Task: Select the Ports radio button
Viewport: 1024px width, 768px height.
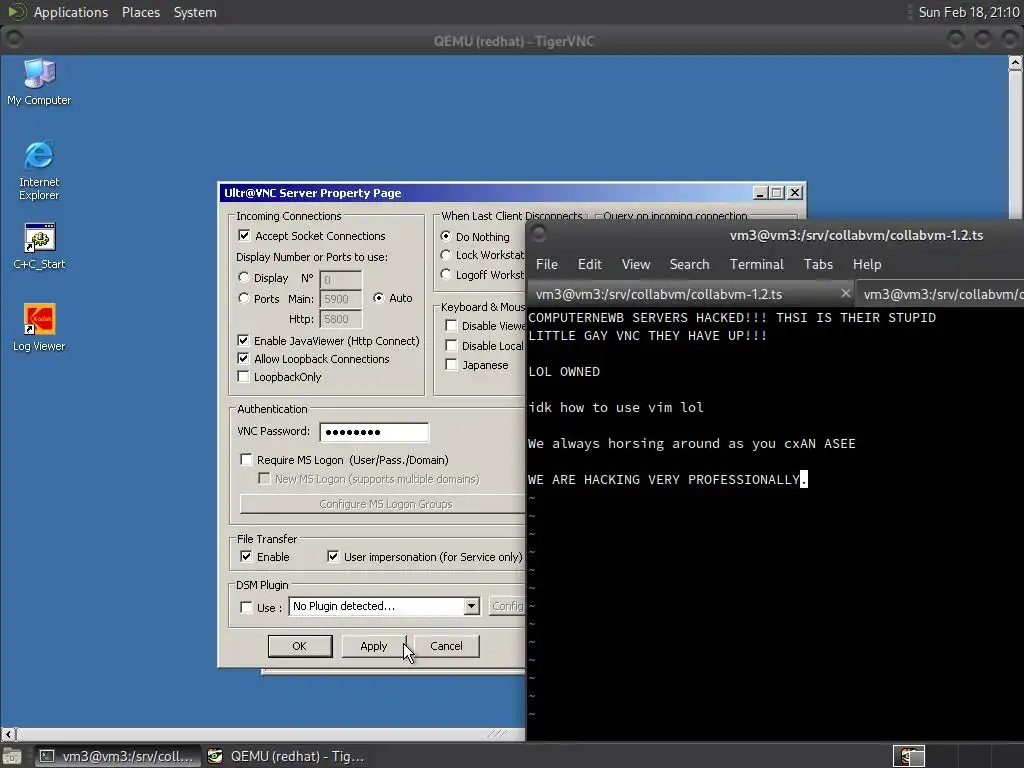Action: tap(244, 298)
